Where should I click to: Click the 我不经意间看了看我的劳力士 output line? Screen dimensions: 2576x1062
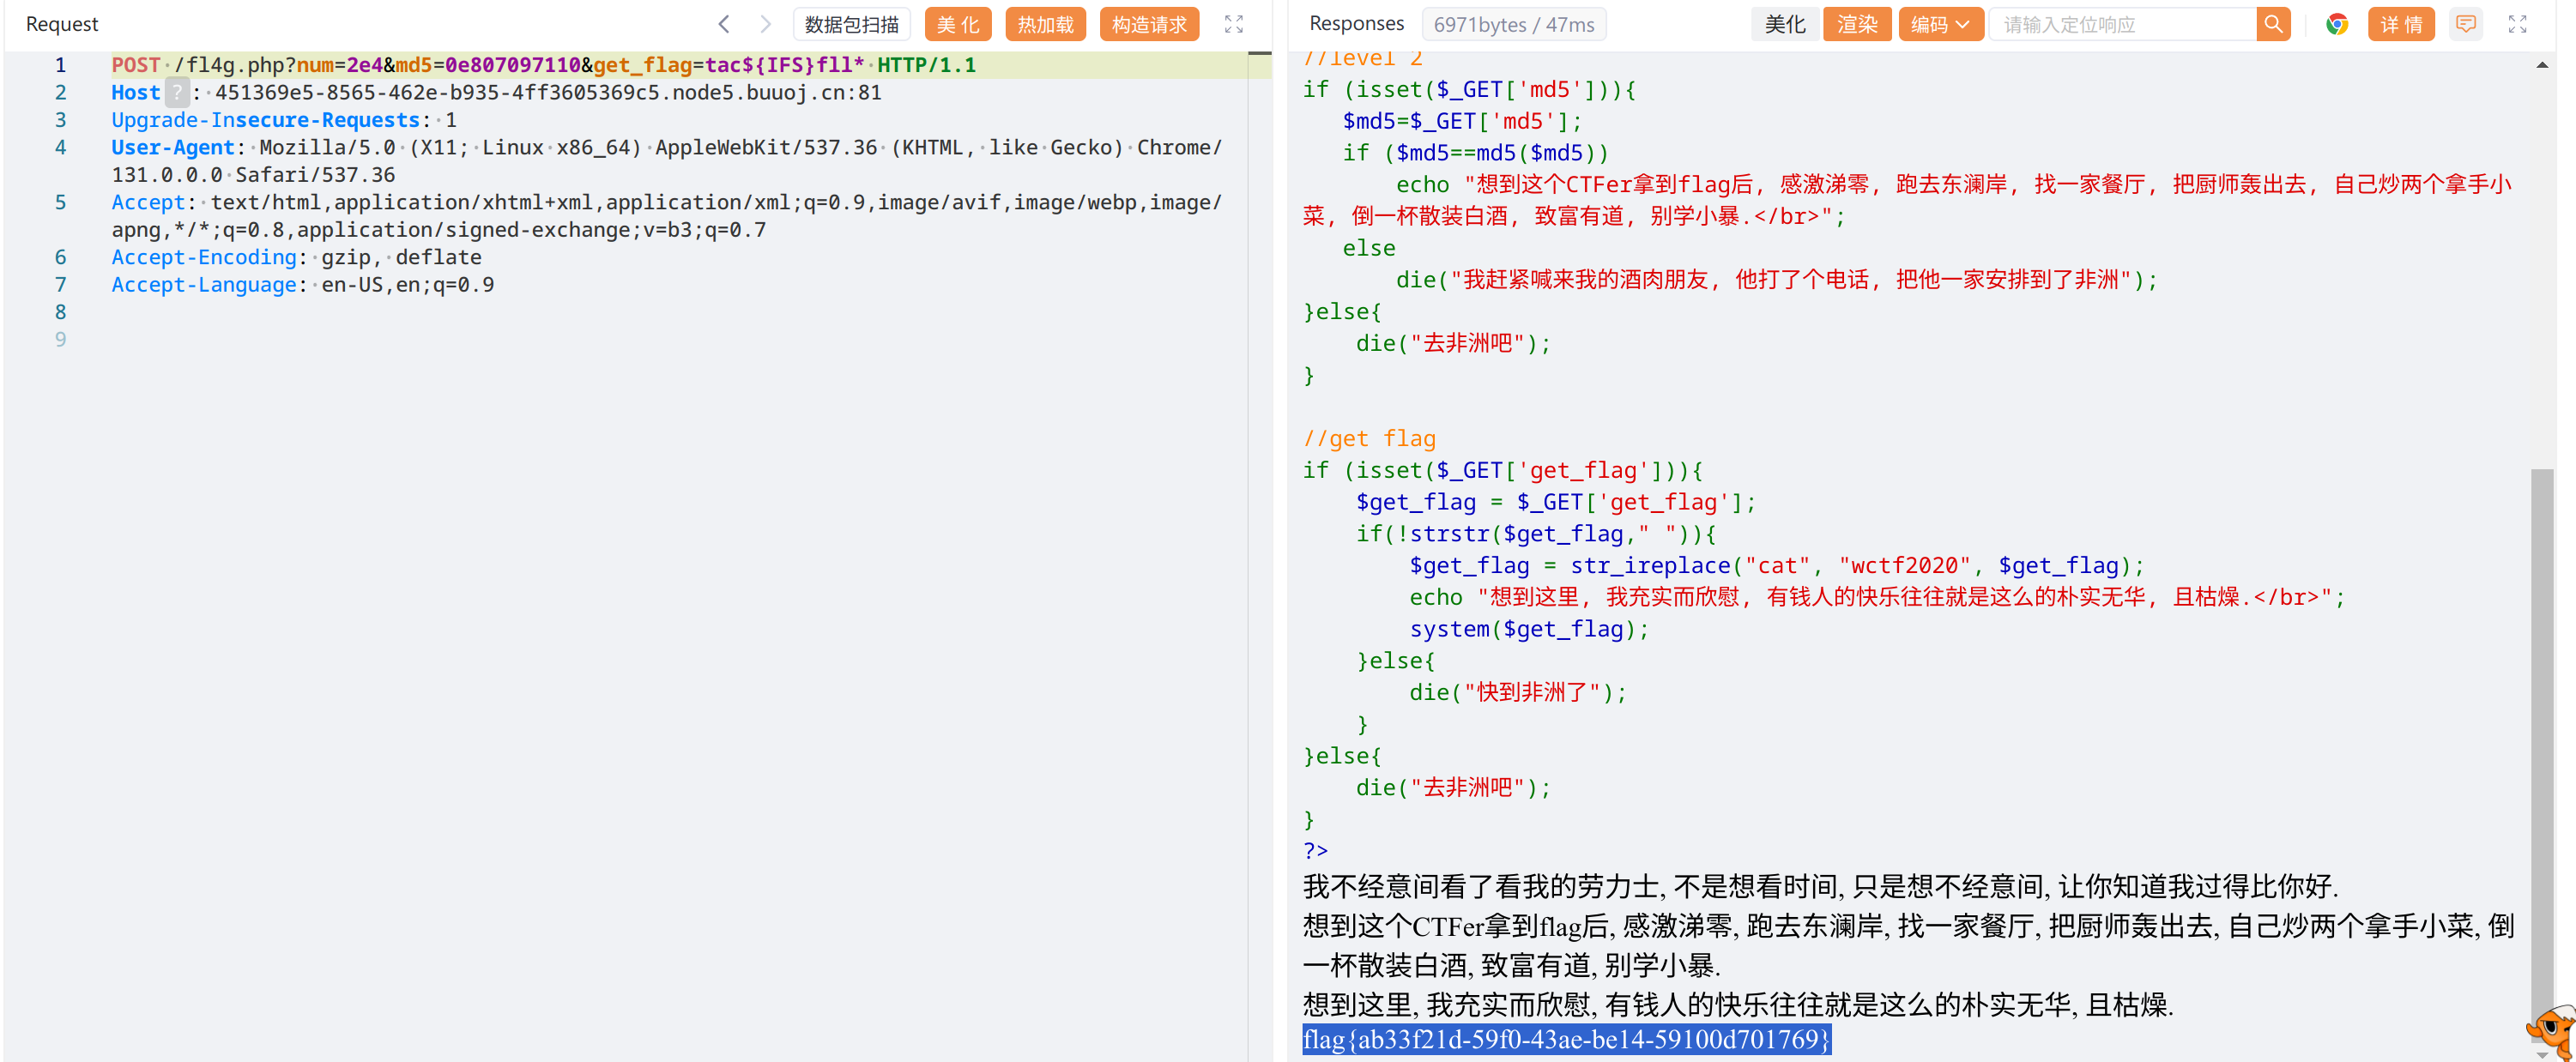point(1820,886)
